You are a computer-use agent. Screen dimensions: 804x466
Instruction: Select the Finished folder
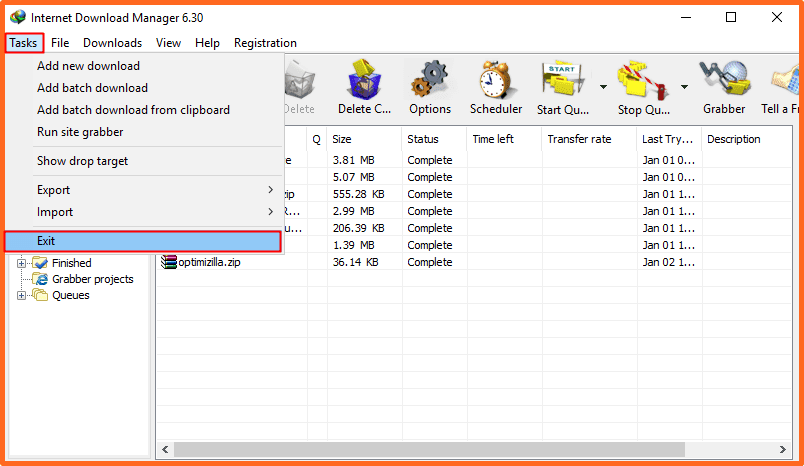(x=72, y=263)
